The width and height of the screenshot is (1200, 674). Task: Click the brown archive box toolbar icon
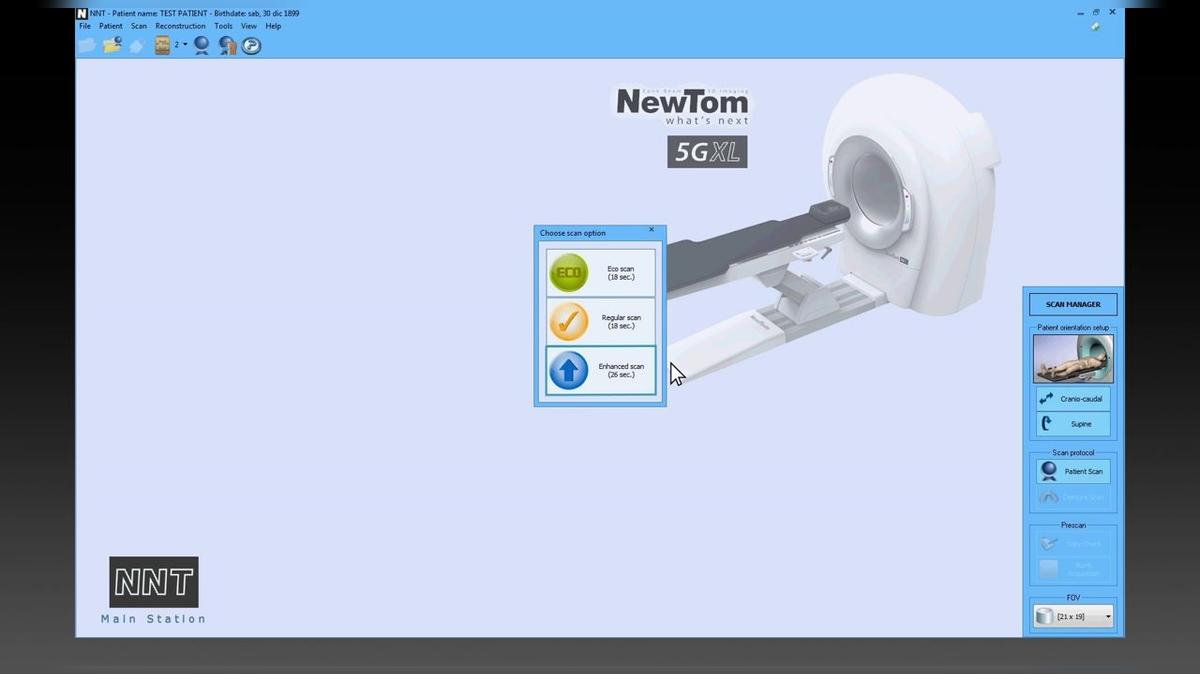click(163, 45)
